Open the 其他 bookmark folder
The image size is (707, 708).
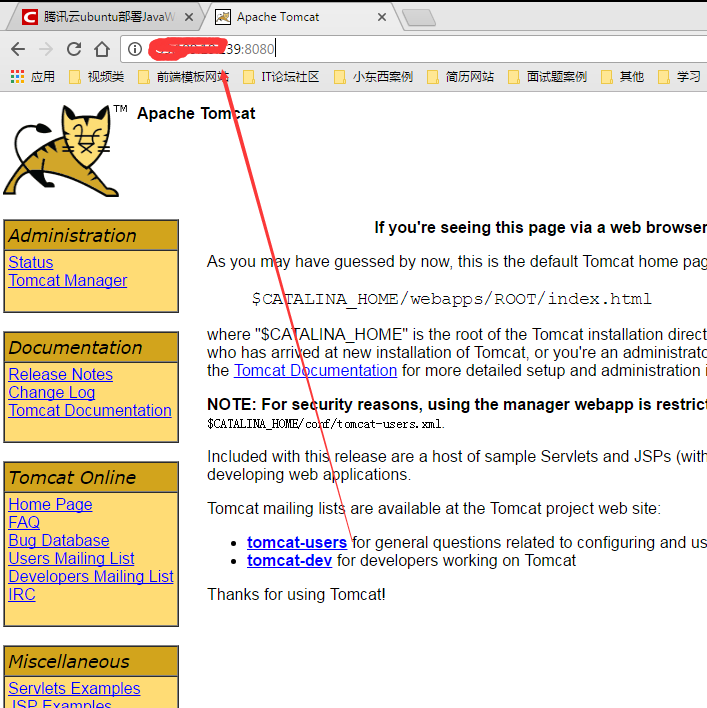click(623, 77)
